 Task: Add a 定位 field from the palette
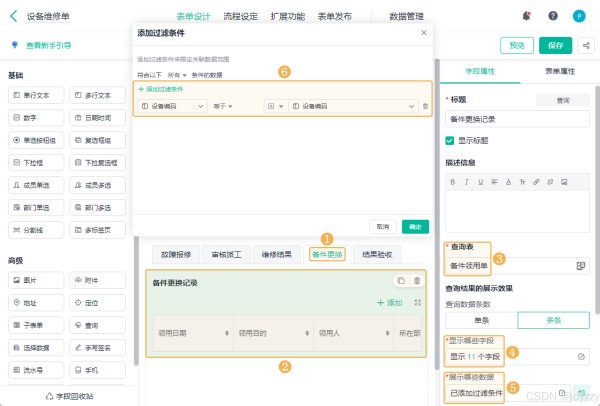tap(97, 303)
